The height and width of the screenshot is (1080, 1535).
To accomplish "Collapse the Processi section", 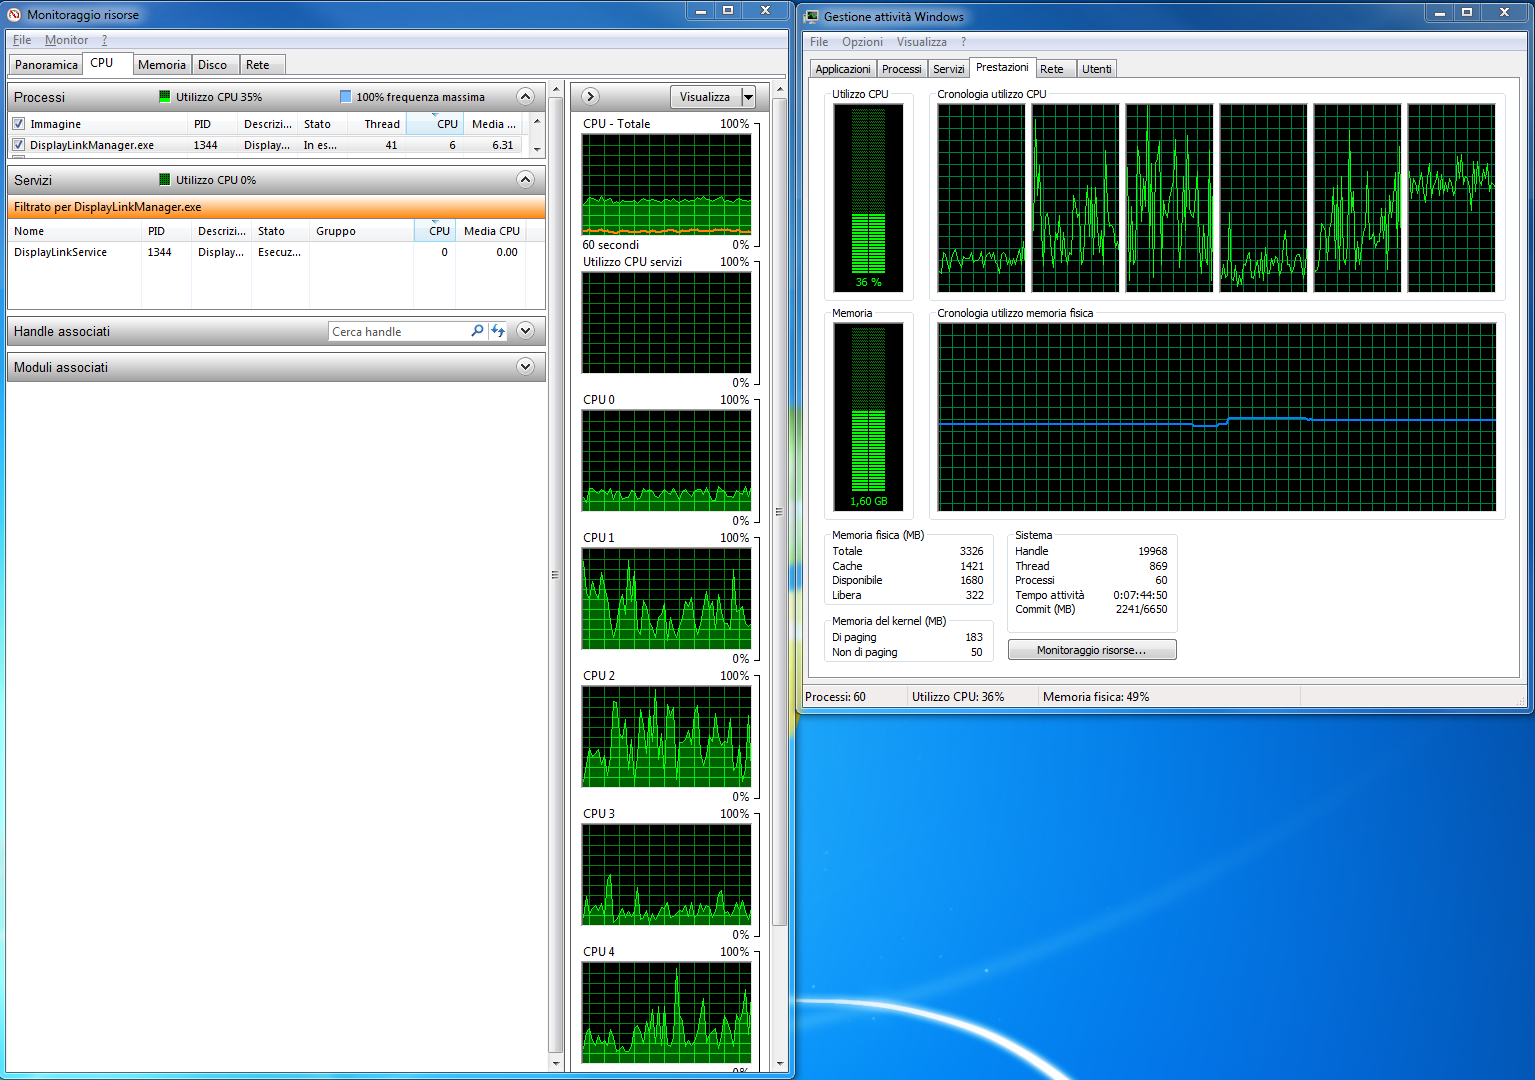I will pyautogui.click(x=525, y=97).
